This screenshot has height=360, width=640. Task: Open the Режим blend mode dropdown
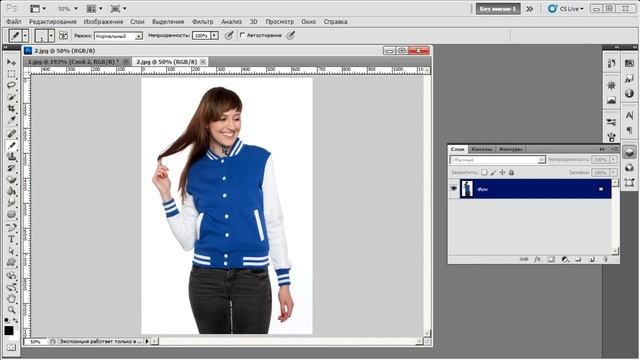[118, 36]
